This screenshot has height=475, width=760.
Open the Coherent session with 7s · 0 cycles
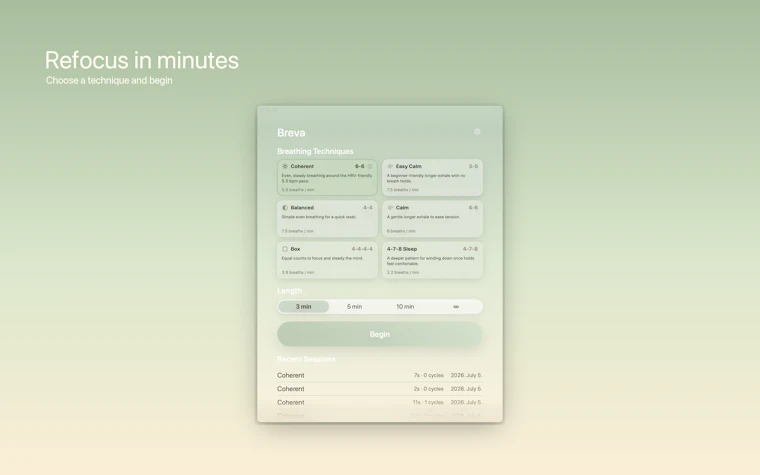click(380, 375)
